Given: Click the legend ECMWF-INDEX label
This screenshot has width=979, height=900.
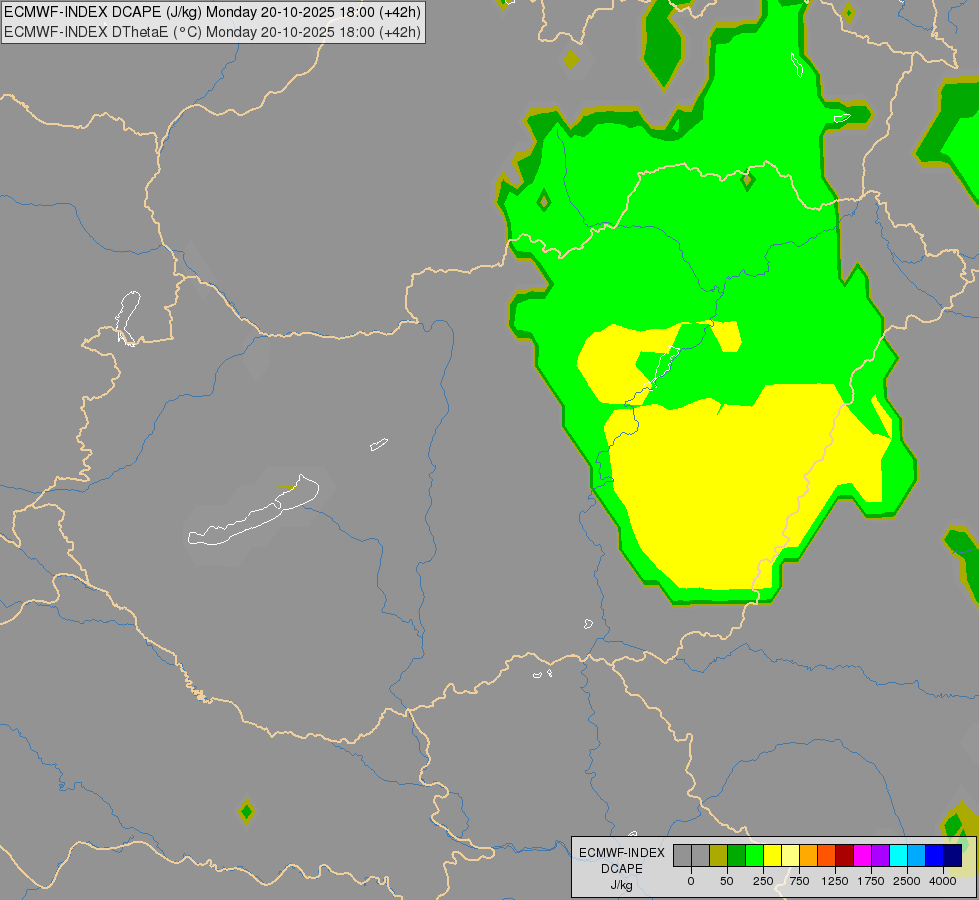Looking at the screenshot, I should coord(622,853).
